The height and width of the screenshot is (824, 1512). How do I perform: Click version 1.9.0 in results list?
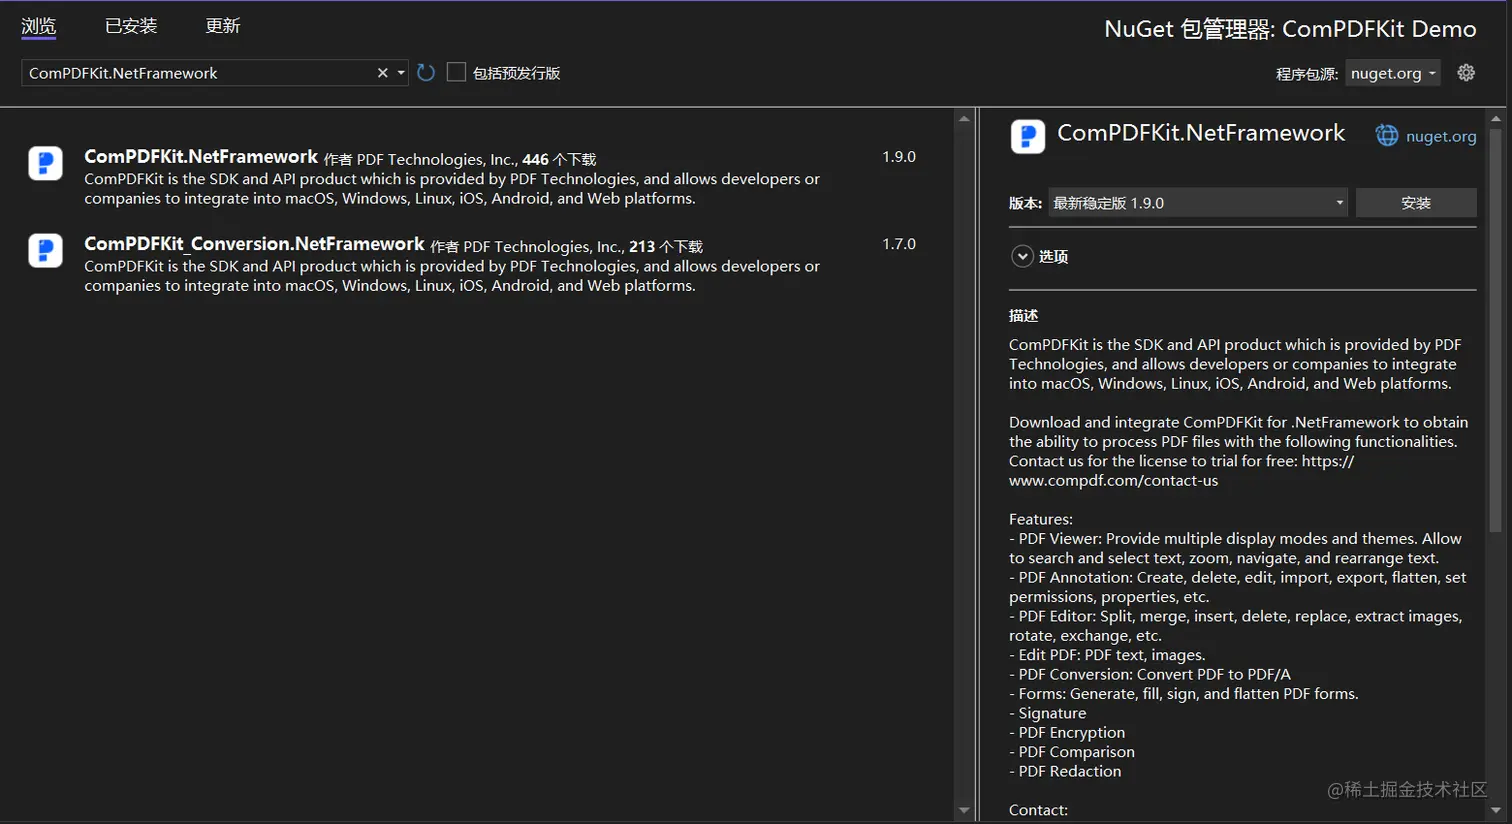tap(899, 157)
